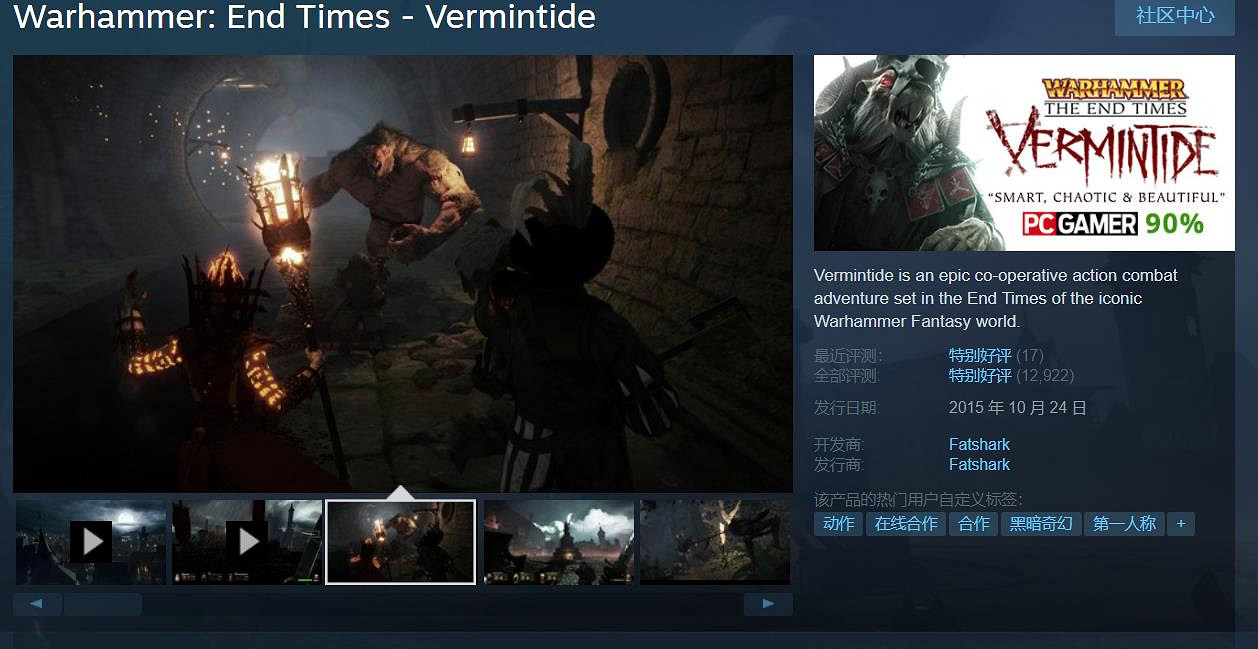Click the 动作 tag
Viewport: 1258px width, 649px height.
838,524
